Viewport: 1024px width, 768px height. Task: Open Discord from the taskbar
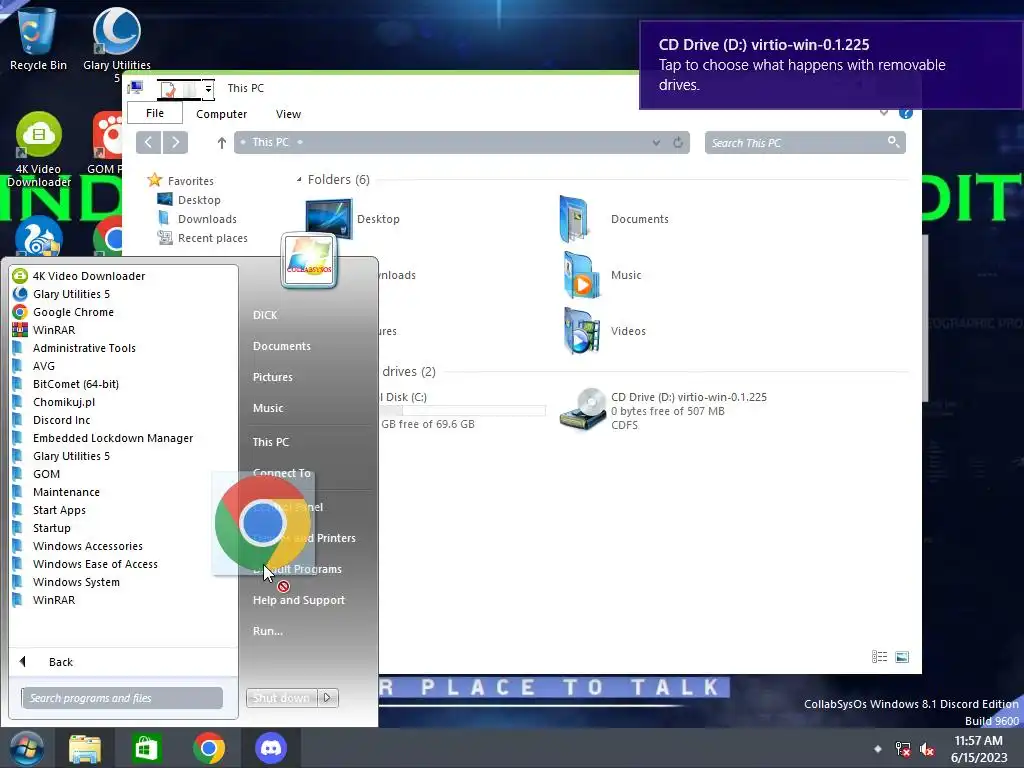[x=270, y=748]
